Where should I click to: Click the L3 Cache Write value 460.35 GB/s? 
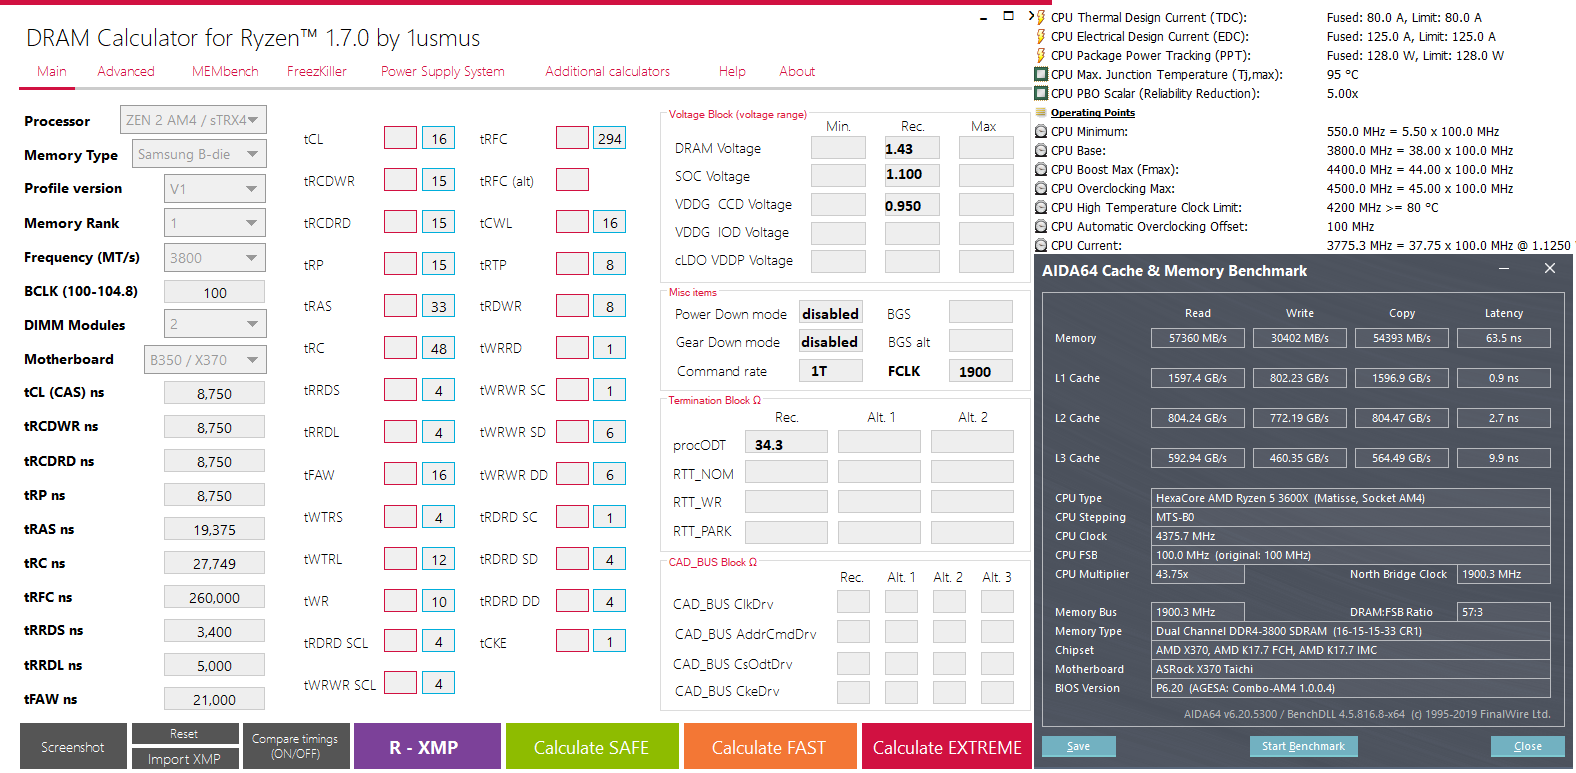click(1300, 458)
